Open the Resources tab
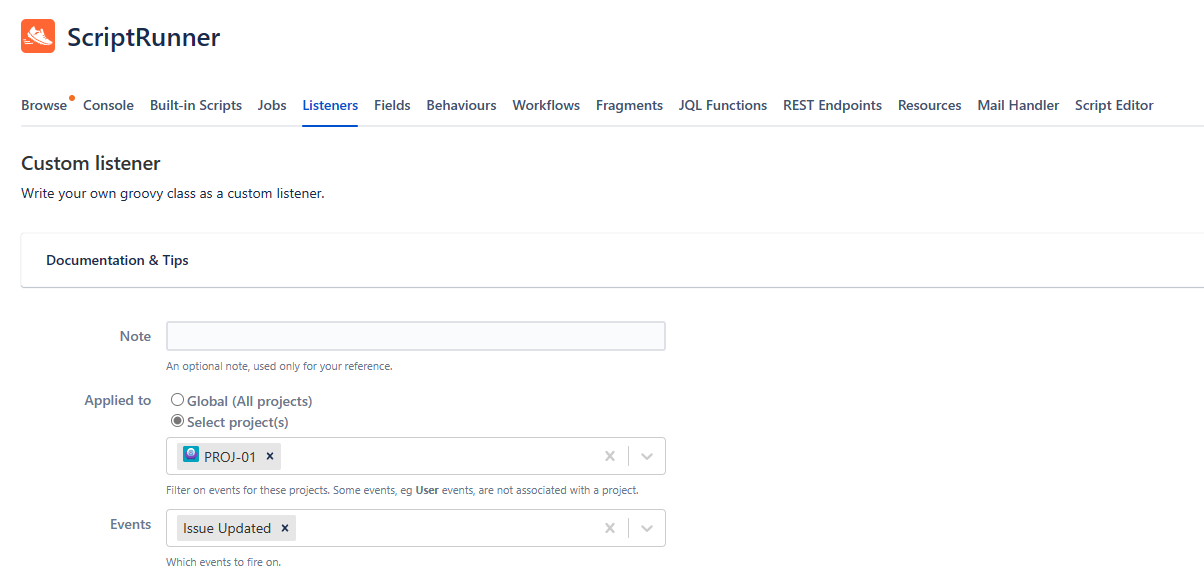The width and height of the screenshot is (1204, 585). click(929, 105)
